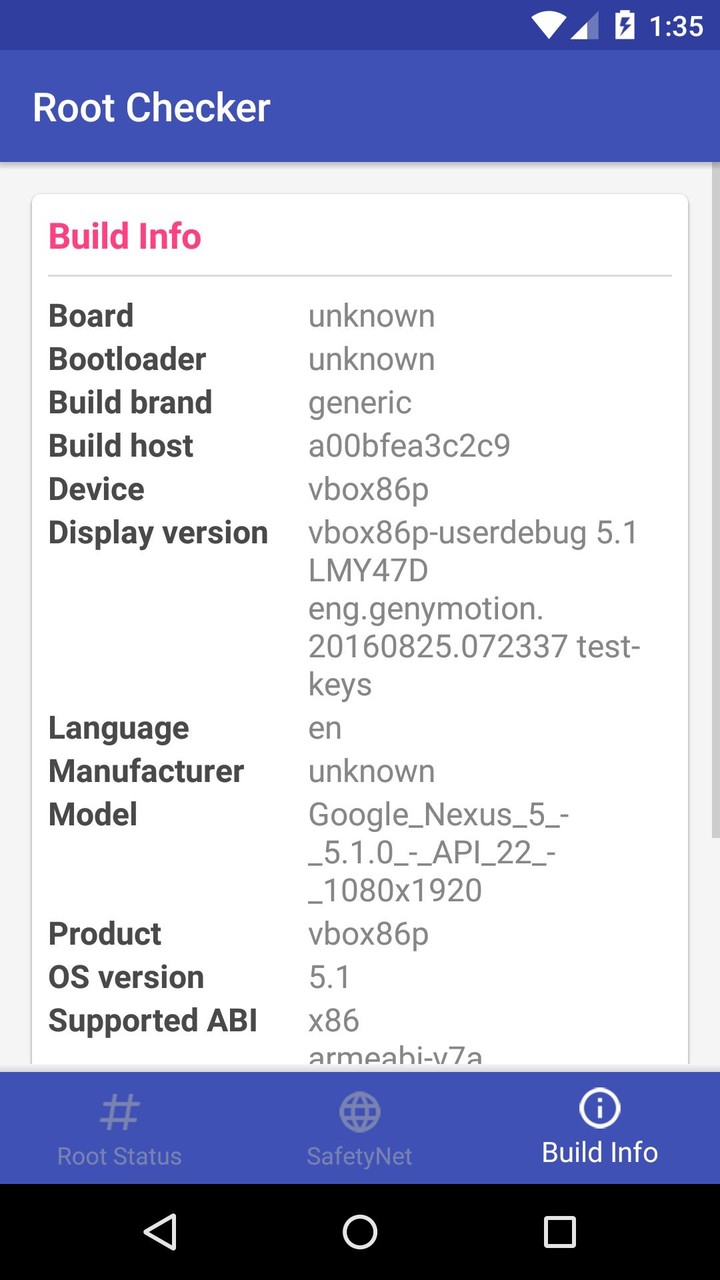Tap the SafetyNet globe icon

pos(359,1110)
